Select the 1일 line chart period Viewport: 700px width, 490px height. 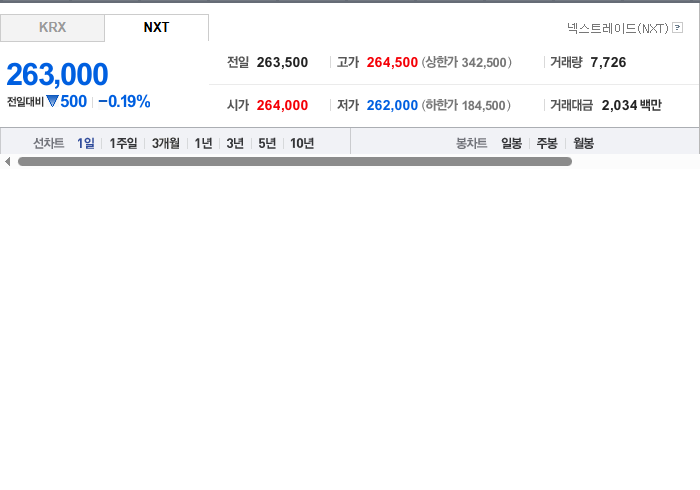point(86,143)
